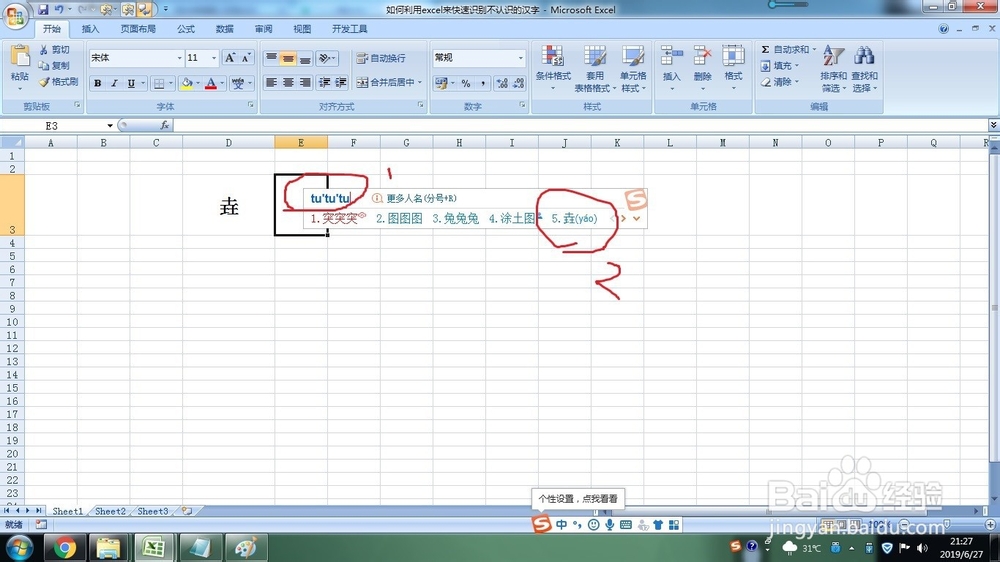The width and height of the screenshot is (1000, 562).
Task: Toggle Underline formatting
Action: tap(131, 83)
